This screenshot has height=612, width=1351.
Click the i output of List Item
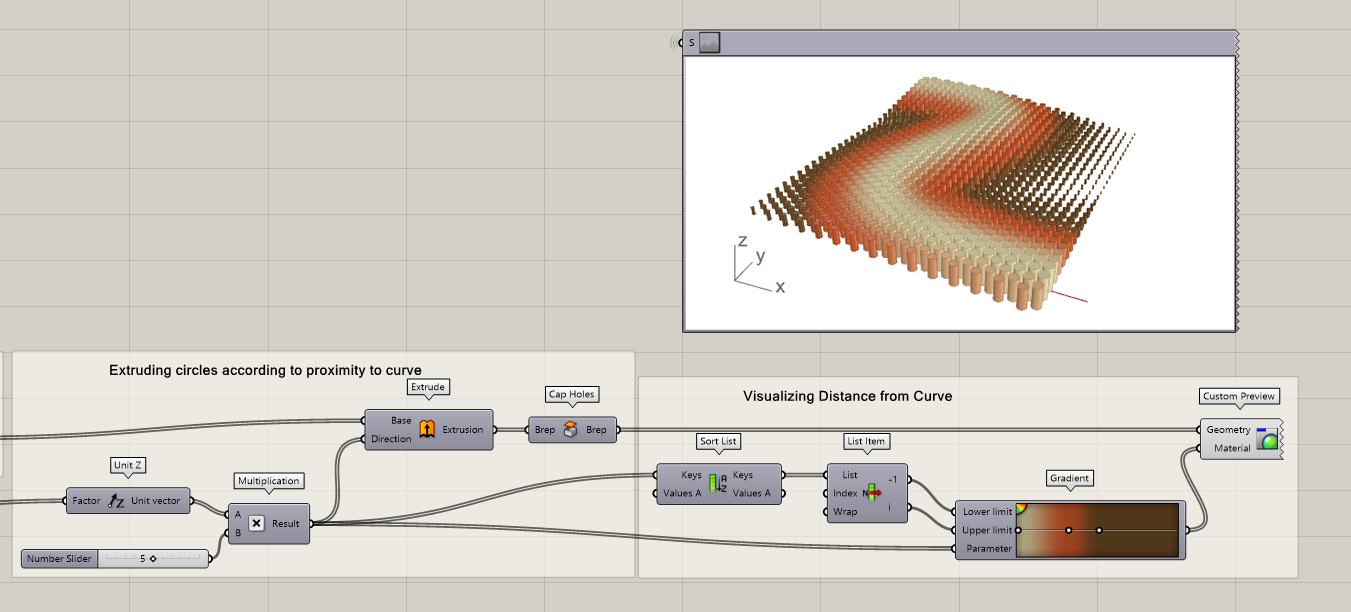coord(891,507)
